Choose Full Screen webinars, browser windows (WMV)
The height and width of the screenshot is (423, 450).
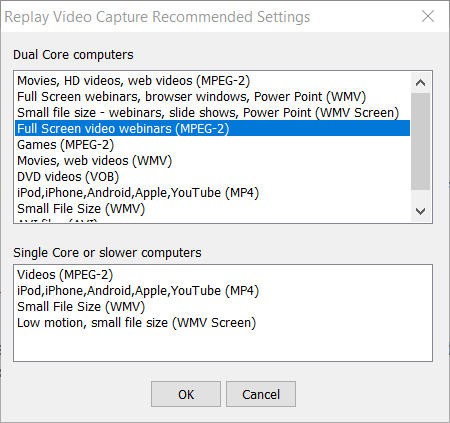pos(213,97)
